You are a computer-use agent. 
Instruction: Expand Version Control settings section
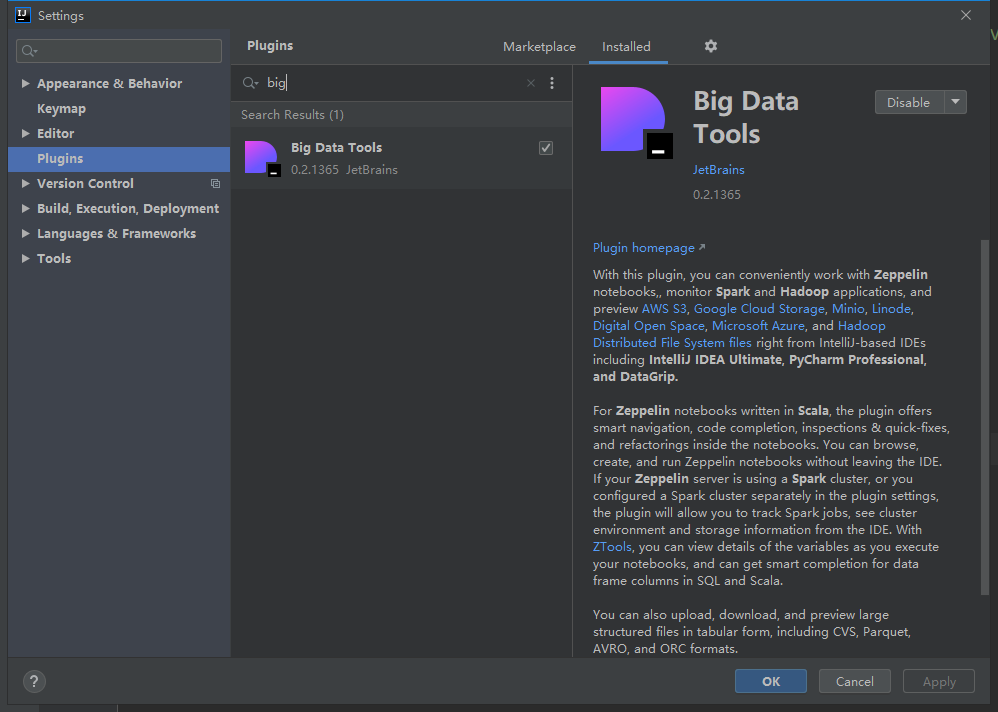coord(25,184)
